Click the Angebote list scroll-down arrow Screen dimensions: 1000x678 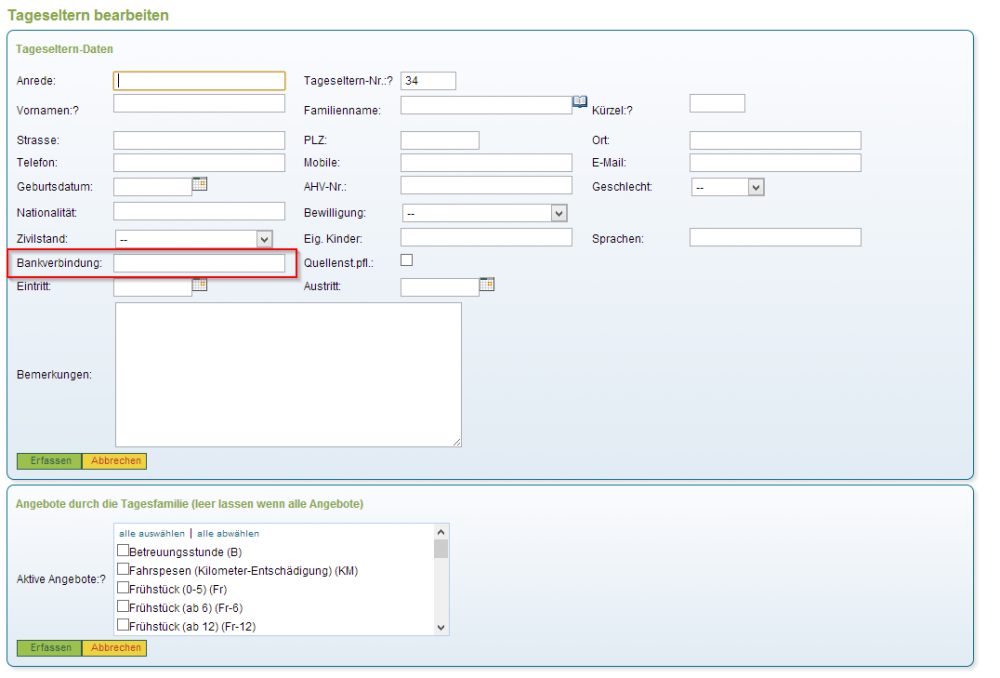(x=441, y=627)
